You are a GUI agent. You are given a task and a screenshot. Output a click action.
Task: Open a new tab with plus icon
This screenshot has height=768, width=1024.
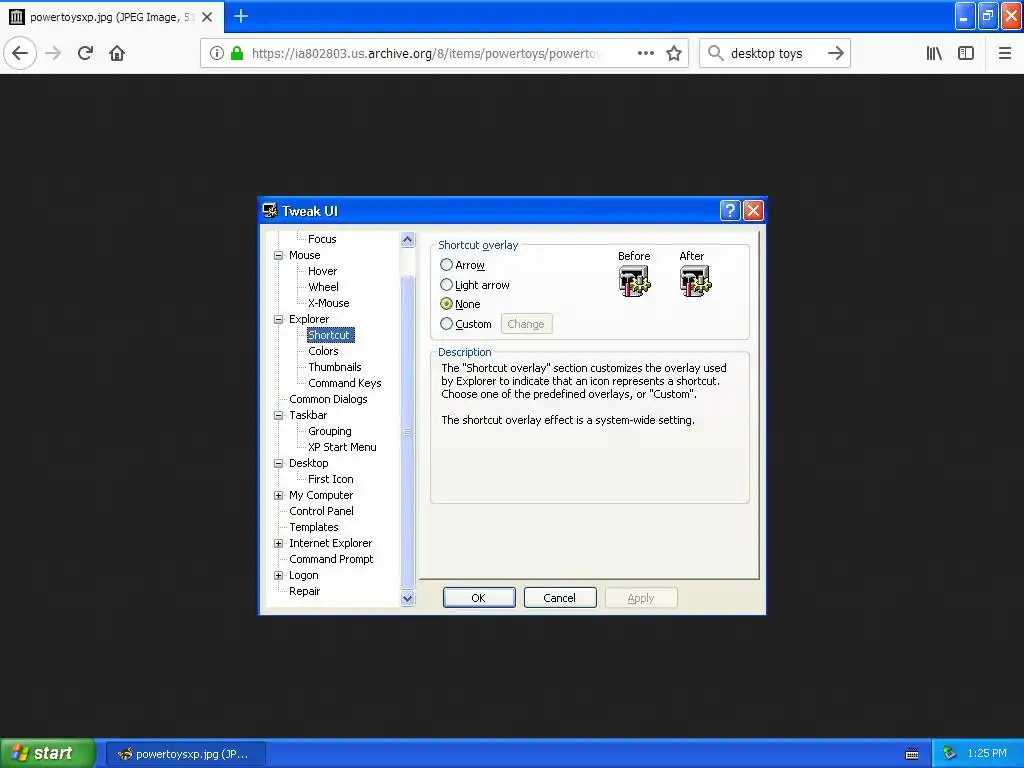(x=240, y=16)
